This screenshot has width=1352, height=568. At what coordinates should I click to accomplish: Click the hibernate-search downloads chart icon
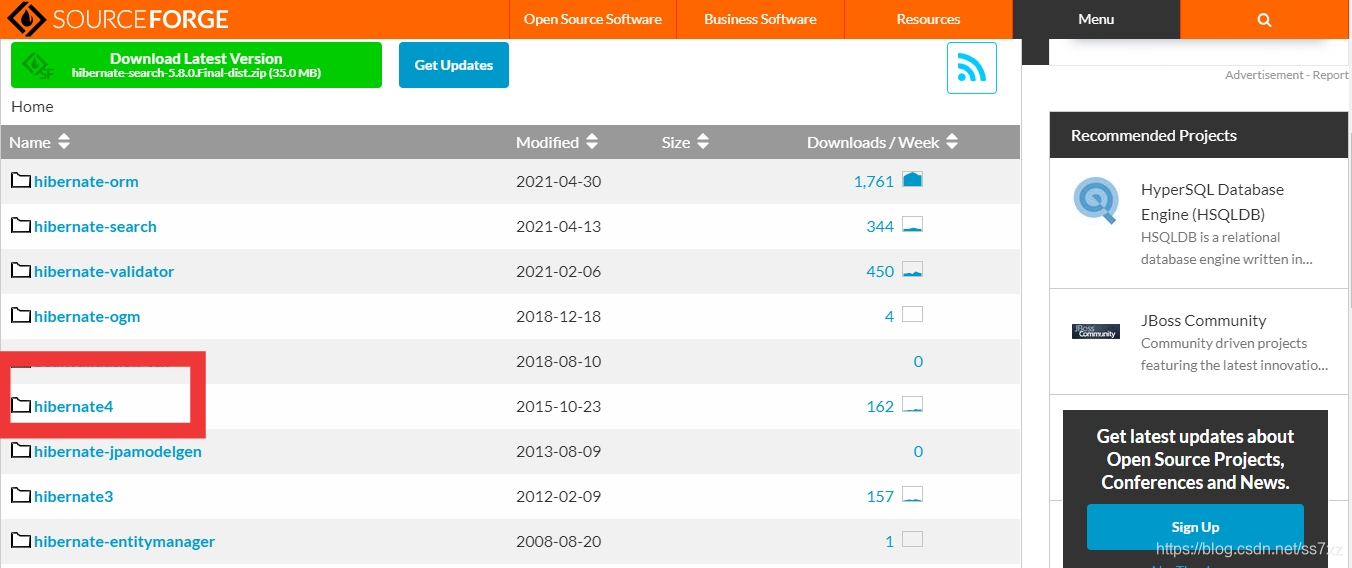tap(912, 225)
